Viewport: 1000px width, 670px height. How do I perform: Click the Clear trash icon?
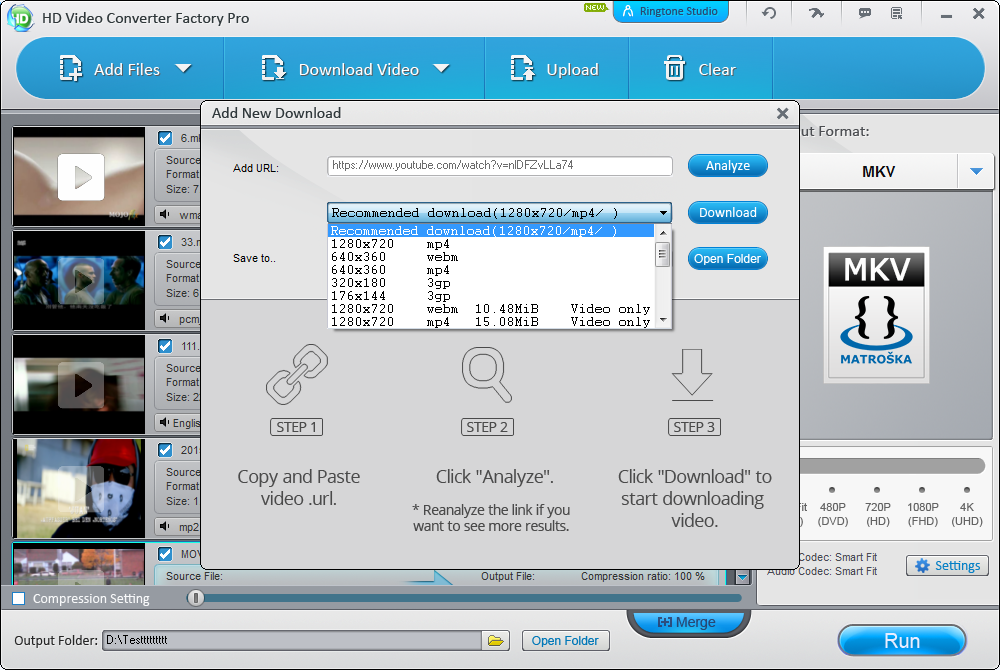(x=674, y=68)
